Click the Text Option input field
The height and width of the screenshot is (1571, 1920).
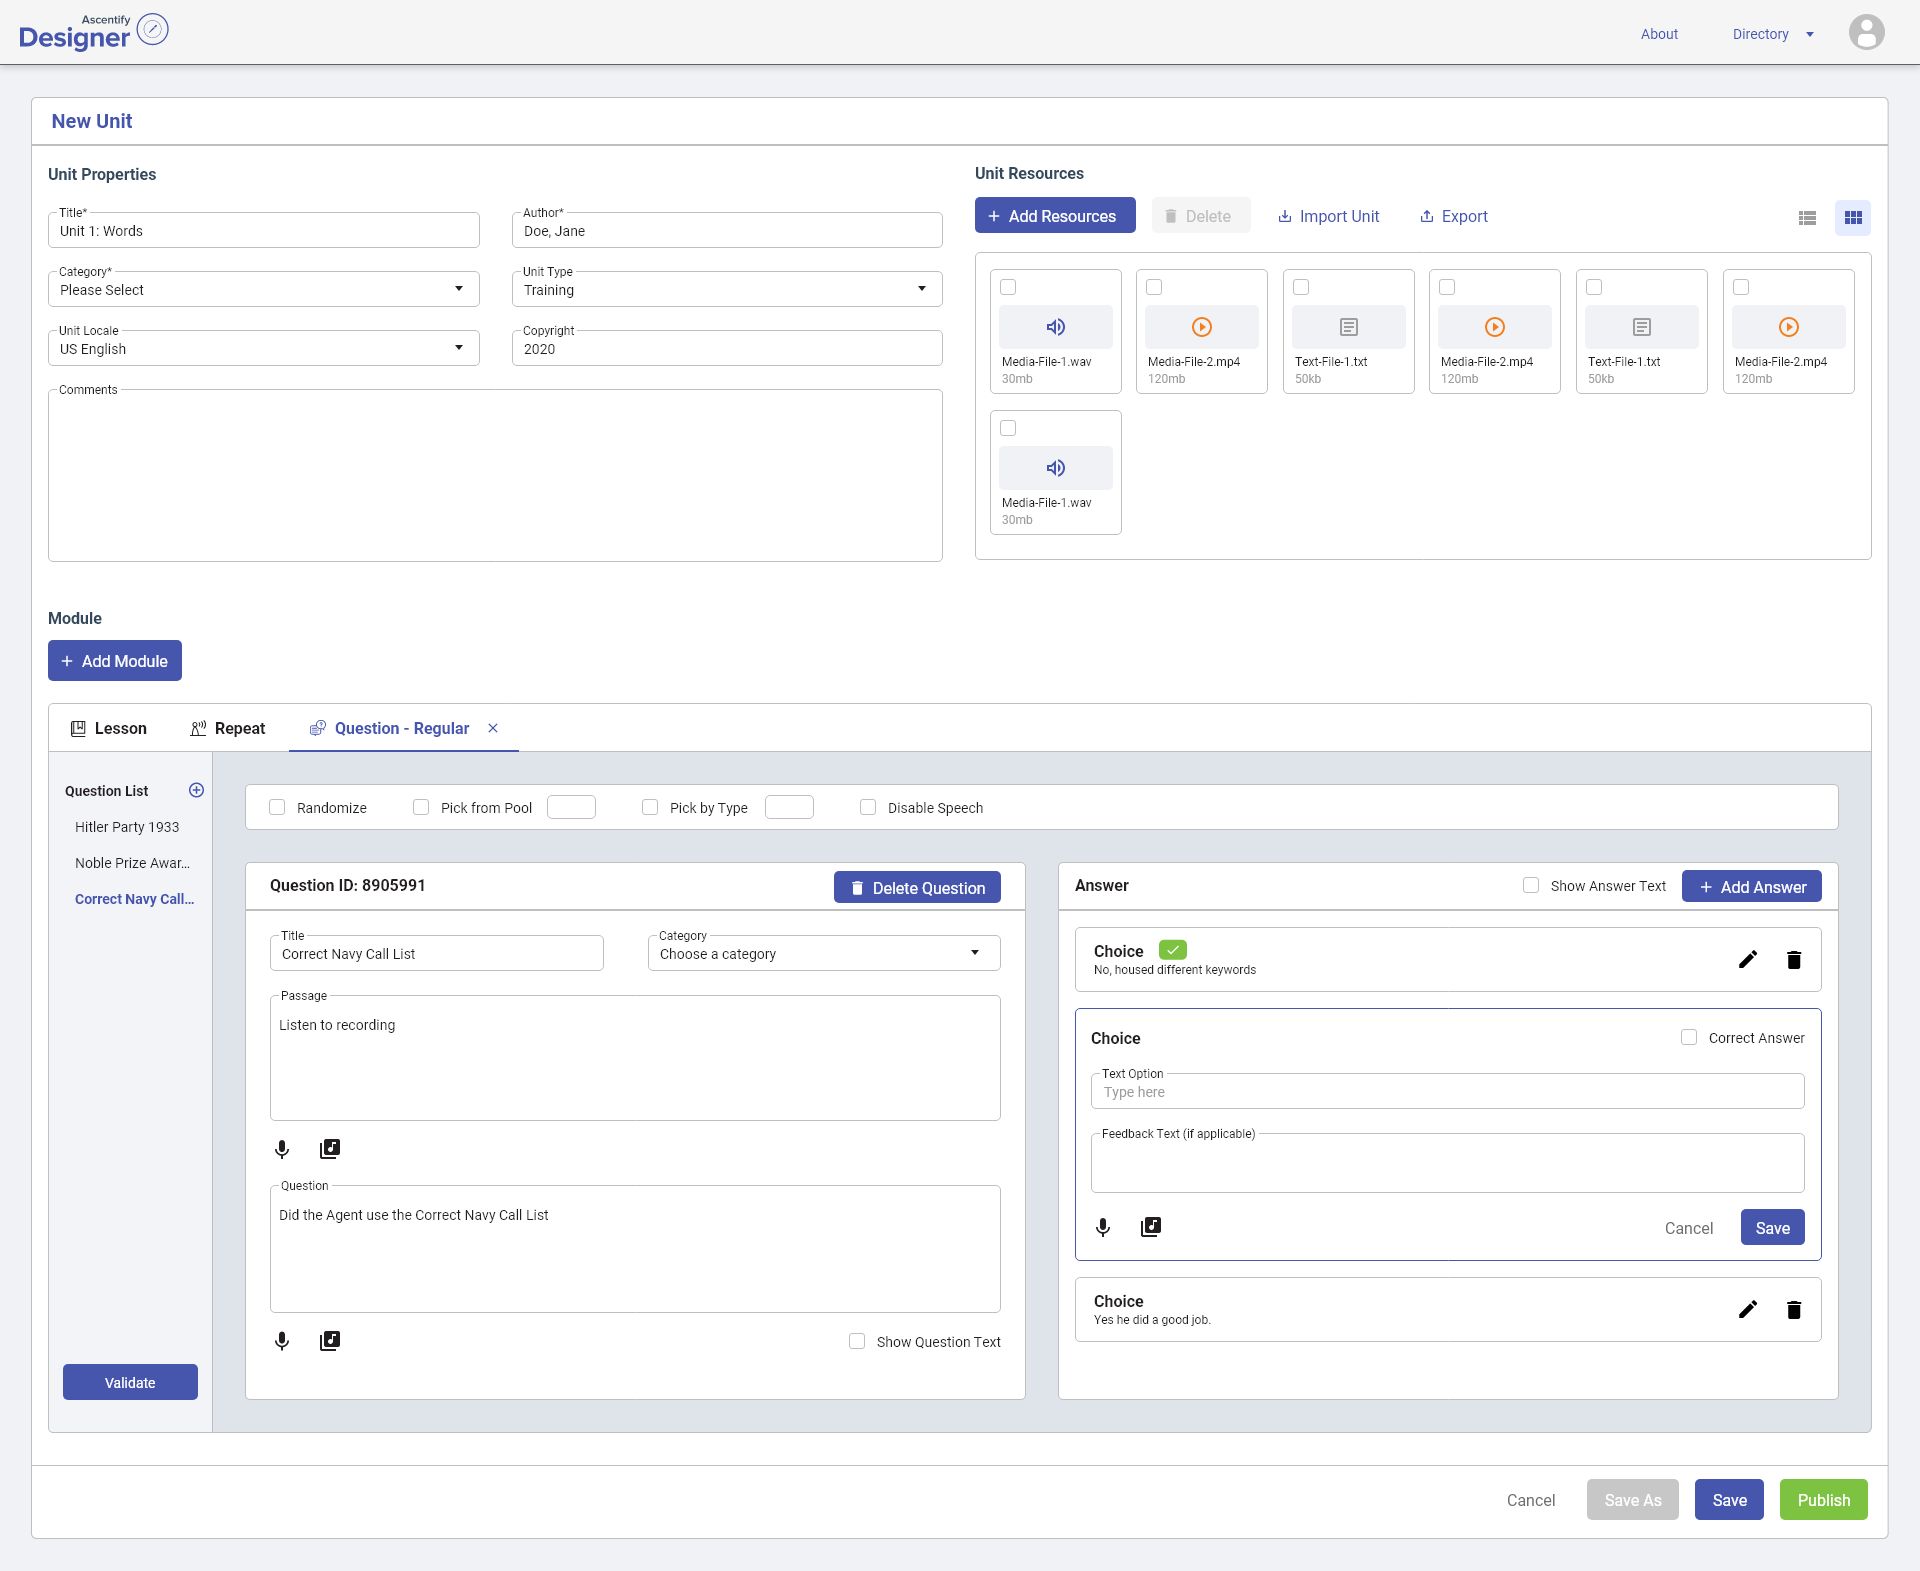pos(1447,1092)
